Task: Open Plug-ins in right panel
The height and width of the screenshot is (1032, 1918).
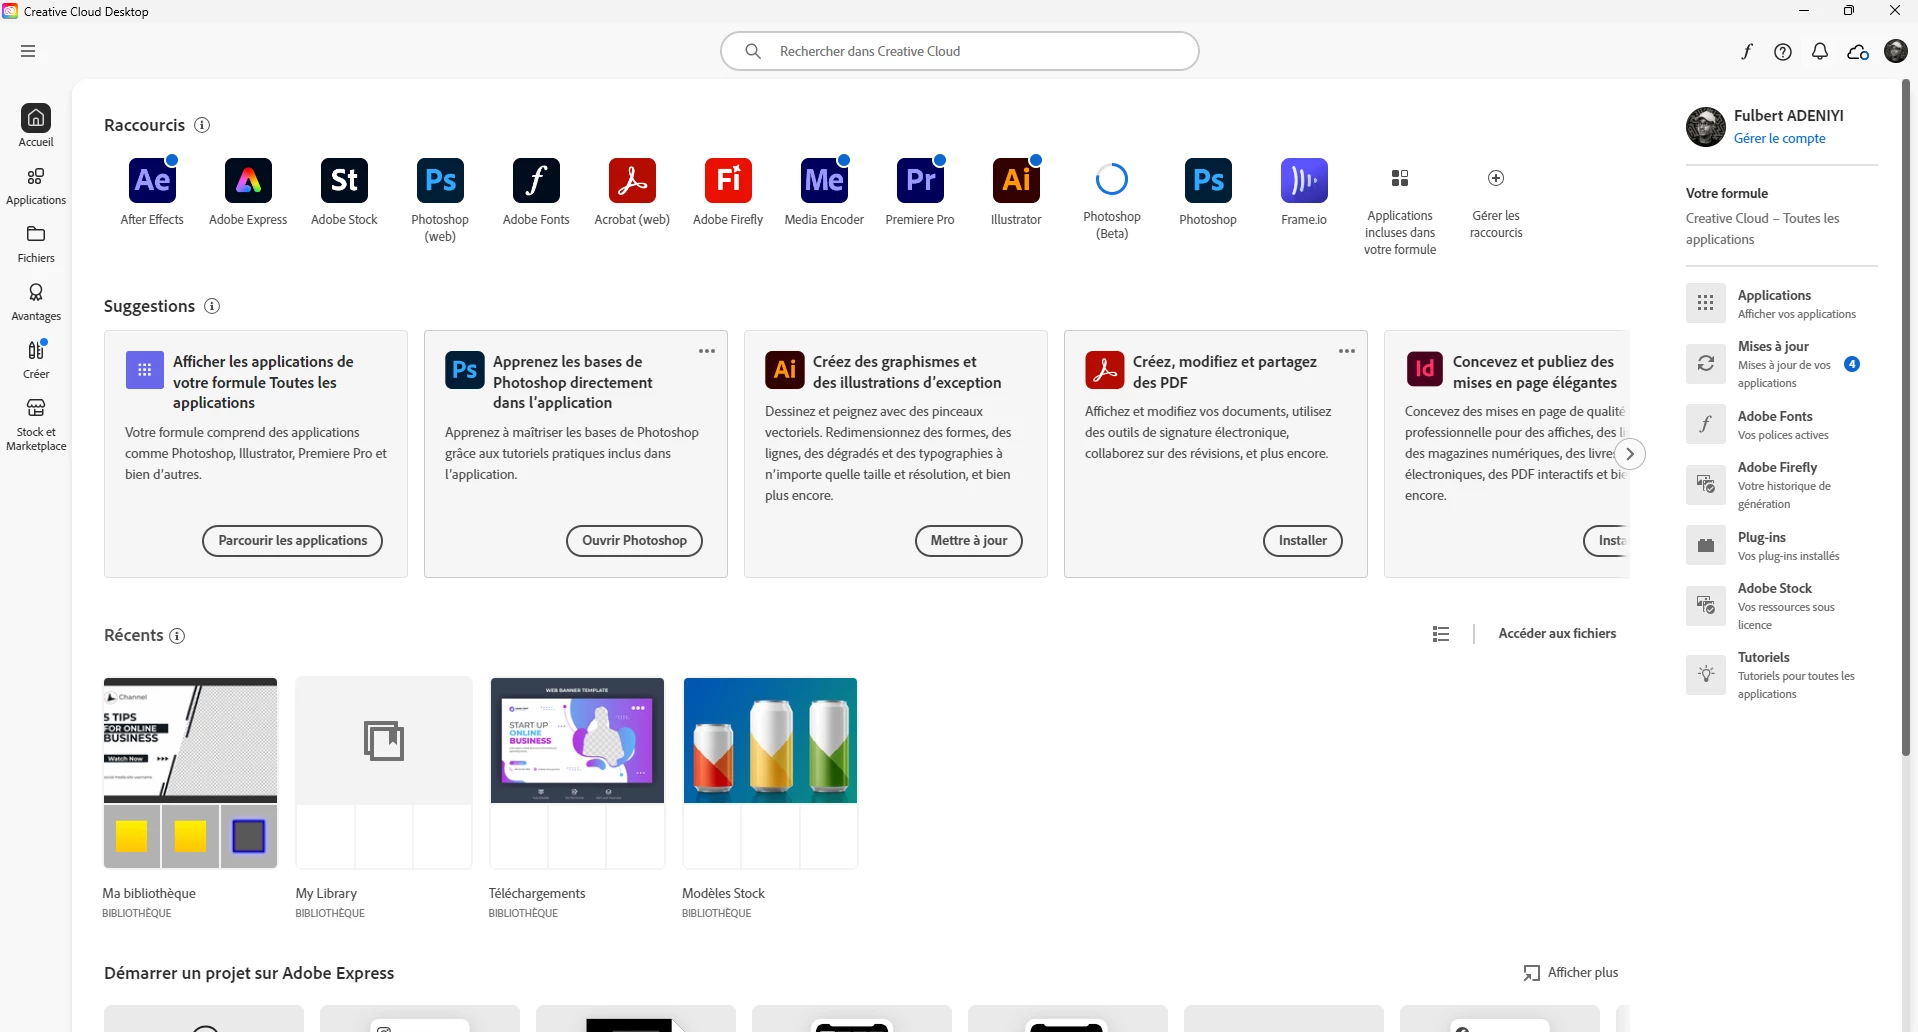Action: [1781, 546]
